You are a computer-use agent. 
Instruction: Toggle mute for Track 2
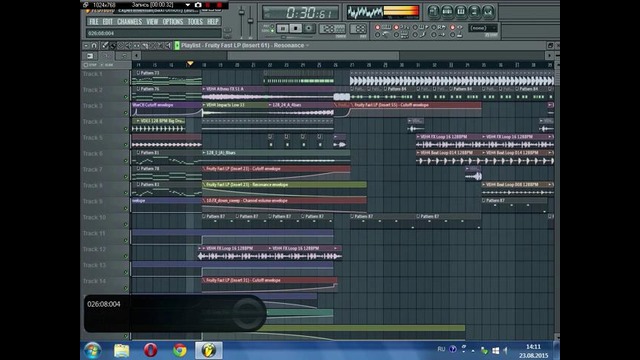point(126,97)
